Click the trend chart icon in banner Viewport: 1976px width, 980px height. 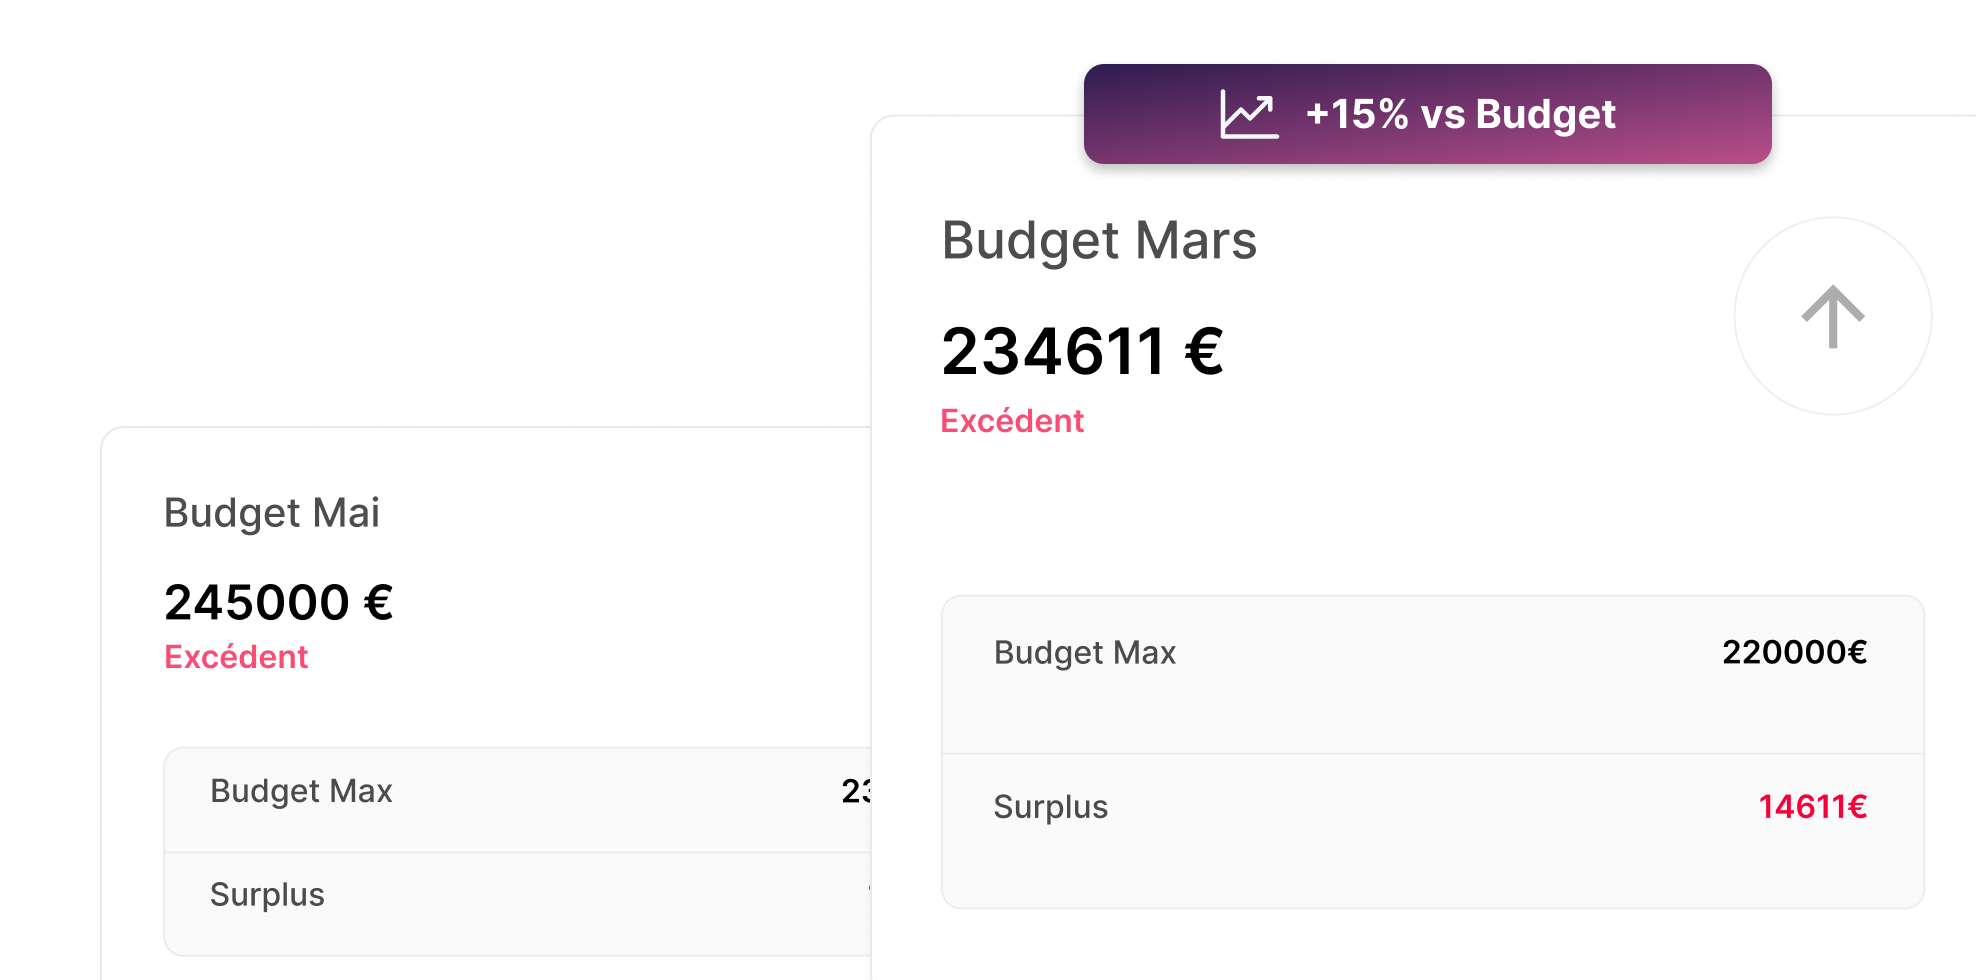pos(1249,114)
